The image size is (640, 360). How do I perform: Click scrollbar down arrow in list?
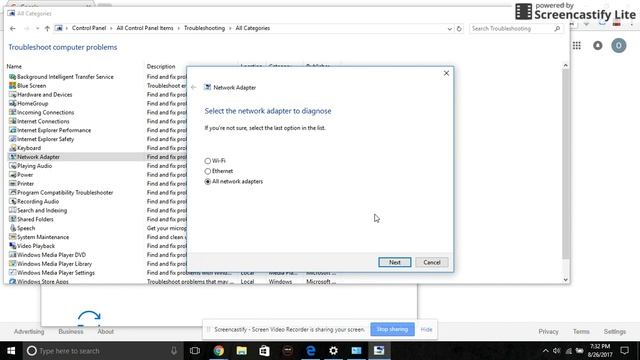tap(566, 280)
